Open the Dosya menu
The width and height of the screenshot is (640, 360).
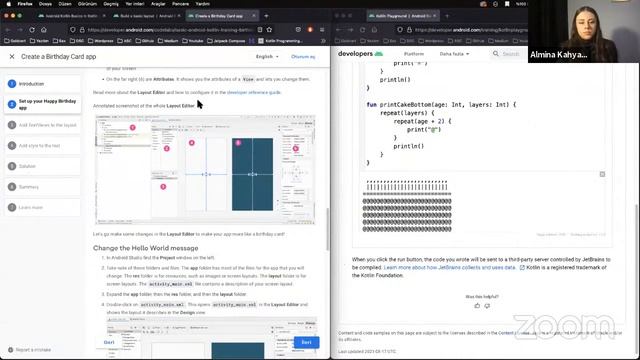(x=45, y=4)
